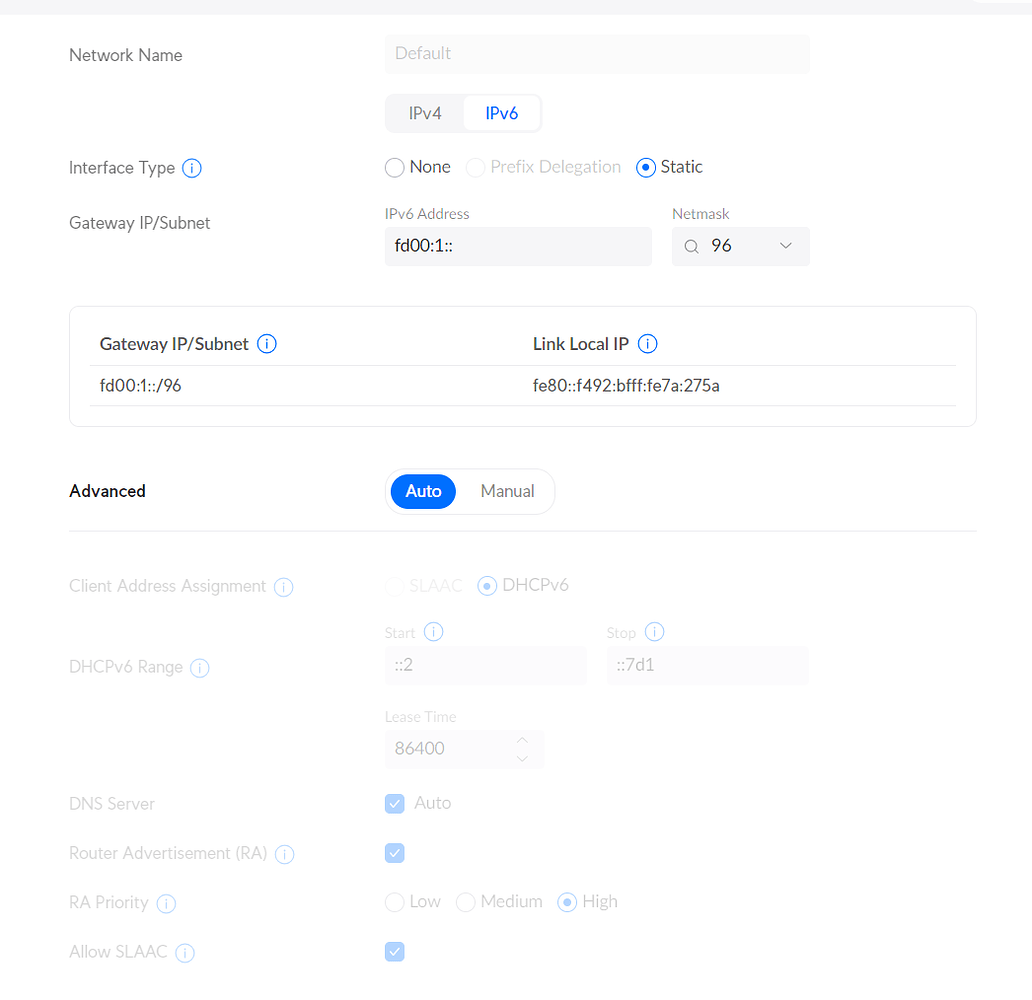Click inside the IPv6 Address input field
The height and width of the screenshot is (1000, 1032).
(x=518, y=246)
